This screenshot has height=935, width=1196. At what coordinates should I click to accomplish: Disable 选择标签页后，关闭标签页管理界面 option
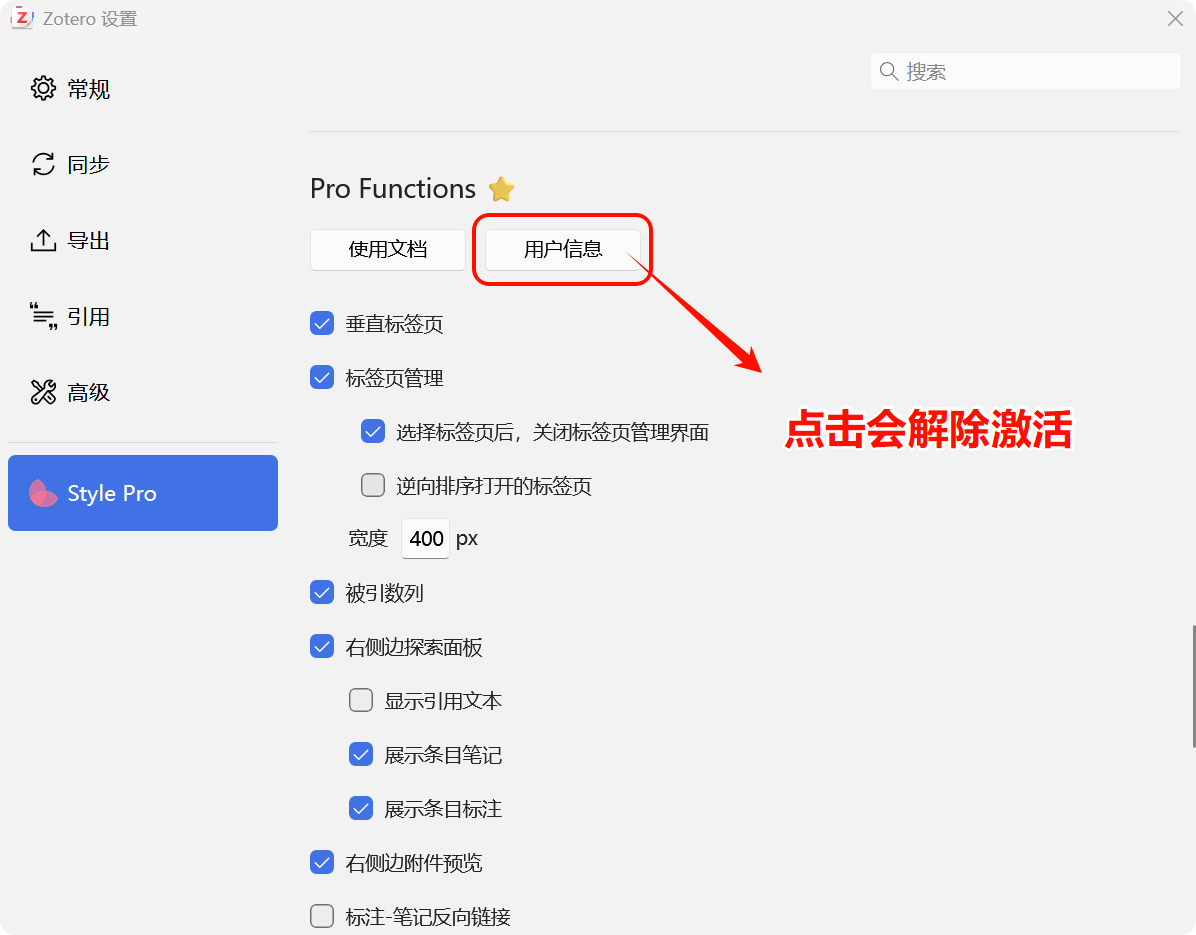point(373,432)
